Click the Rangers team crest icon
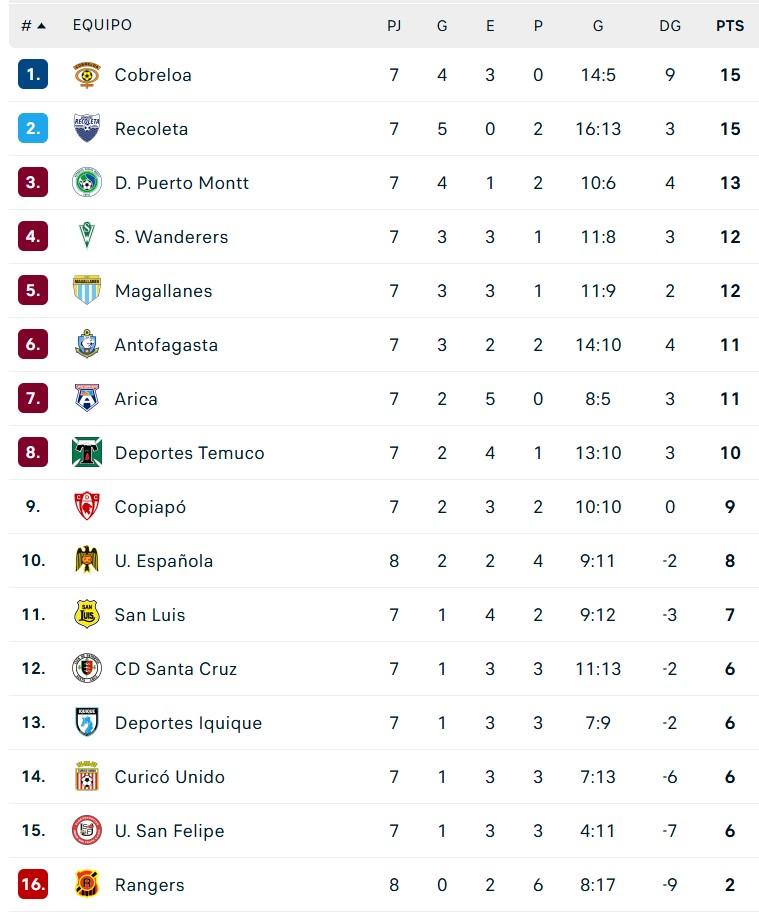The height and width of the screenshot is (923, 759). [x=87, y=885]
